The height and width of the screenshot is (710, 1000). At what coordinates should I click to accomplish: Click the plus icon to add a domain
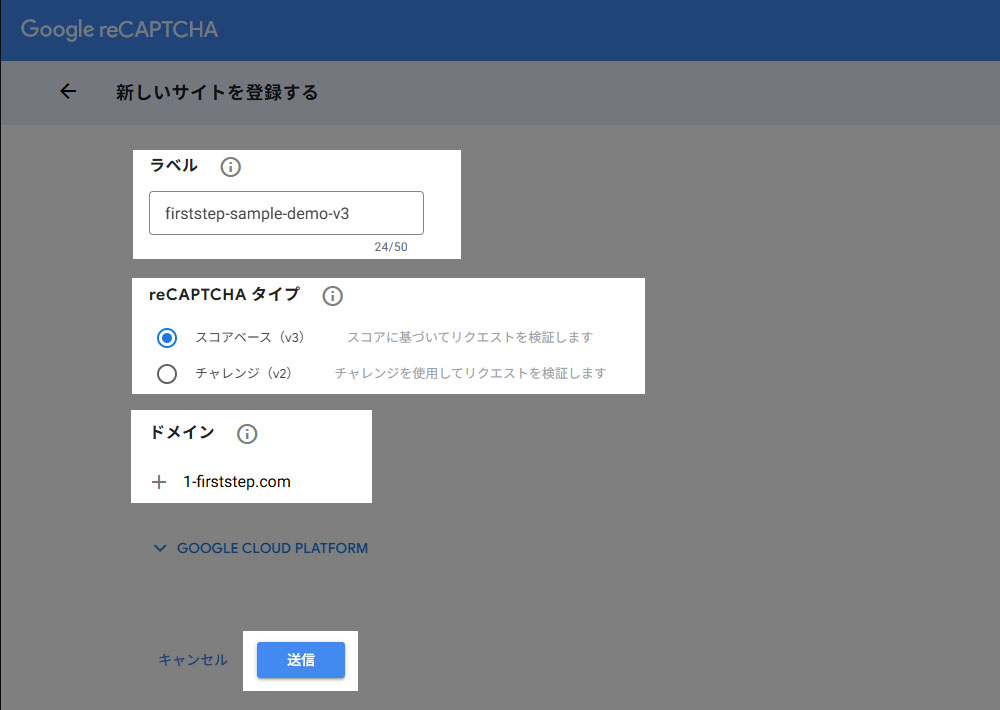(158, 482)
